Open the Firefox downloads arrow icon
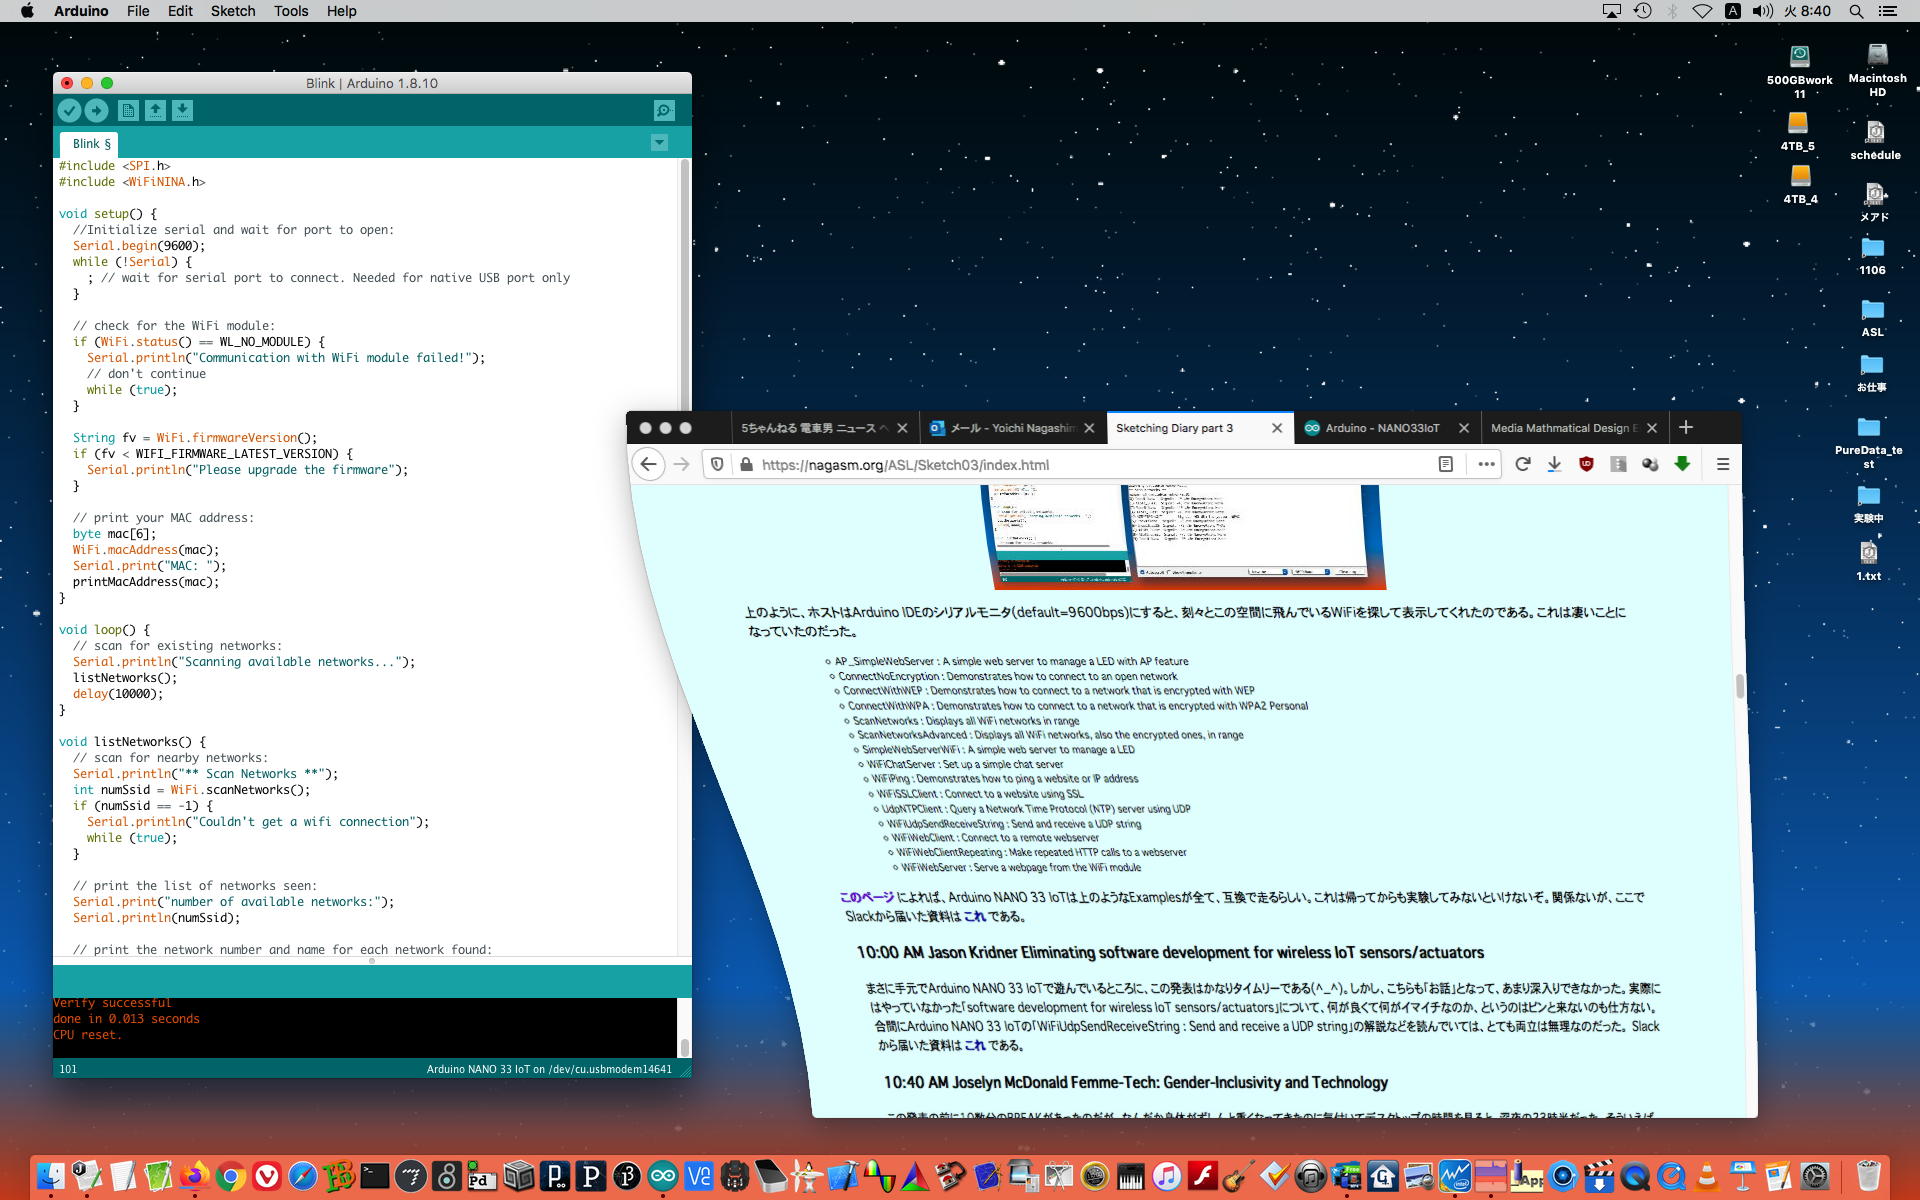This screenshot has height=1200, width=1920. point(1554,464)
